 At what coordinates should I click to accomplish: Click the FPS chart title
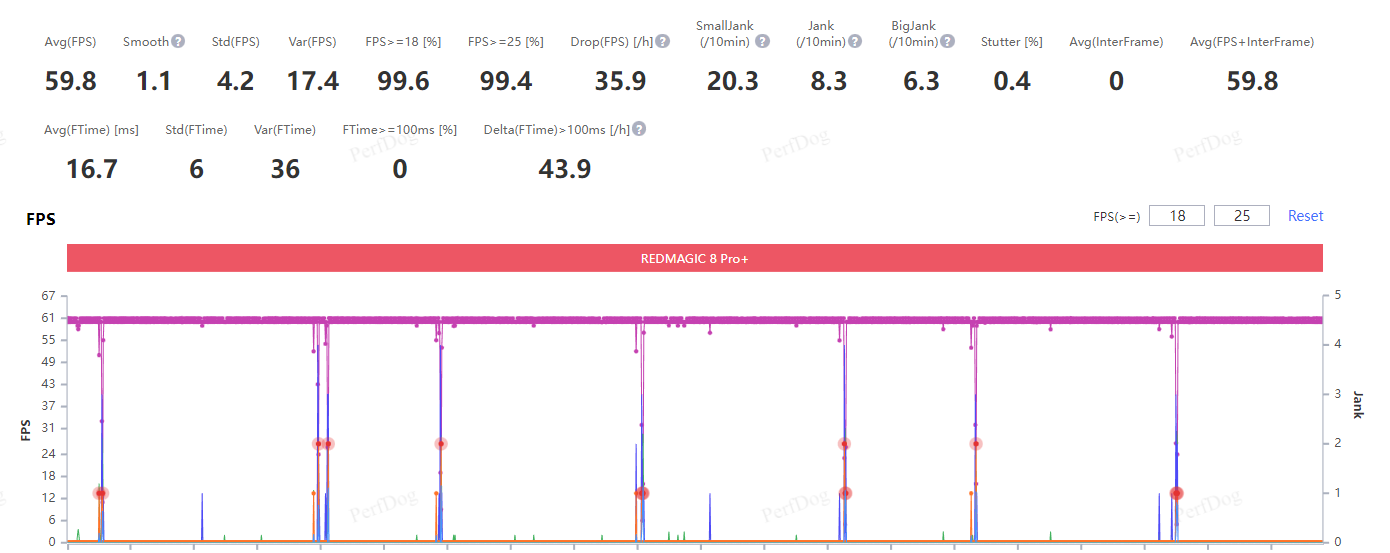[41, 219]
